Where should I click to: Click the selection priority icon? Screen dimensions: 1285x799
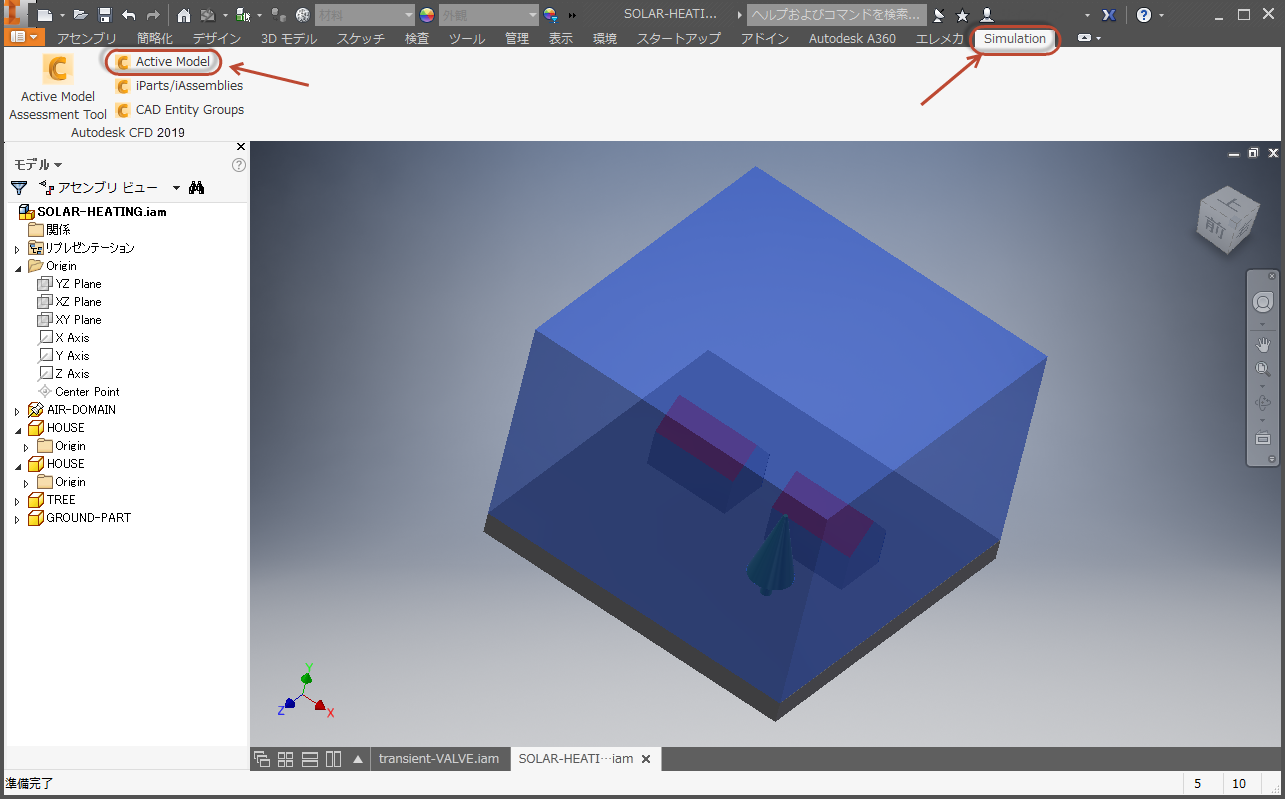[241, 15]
